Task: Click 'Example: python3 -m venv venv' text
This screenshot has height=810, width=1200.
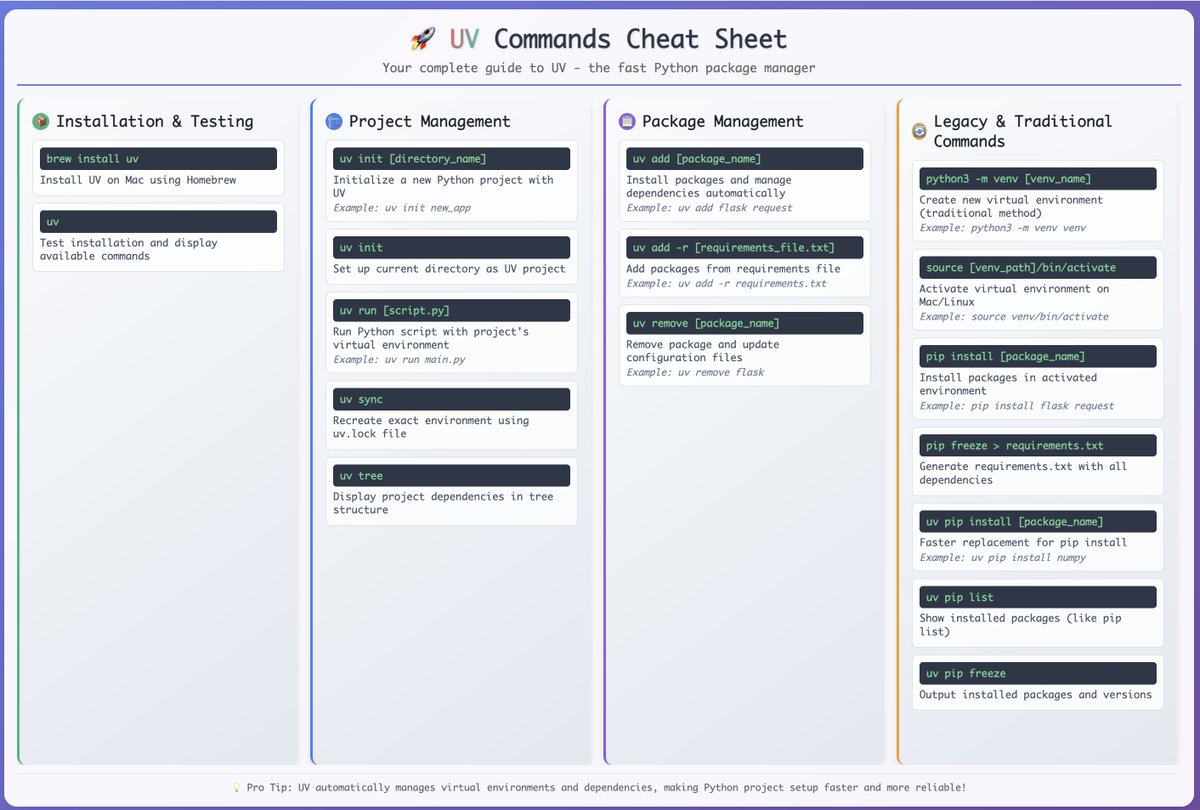Action: point(1002,228)
